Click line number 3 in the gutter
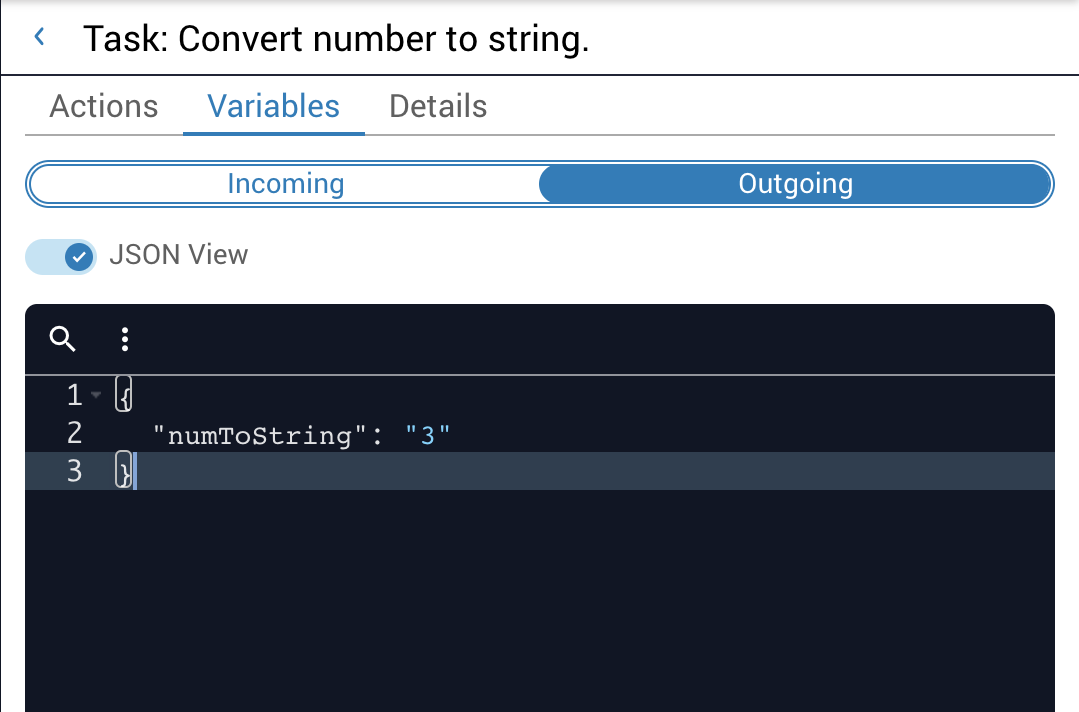The height and width of the screenshot is (712, 1079). tap(74, 471)
